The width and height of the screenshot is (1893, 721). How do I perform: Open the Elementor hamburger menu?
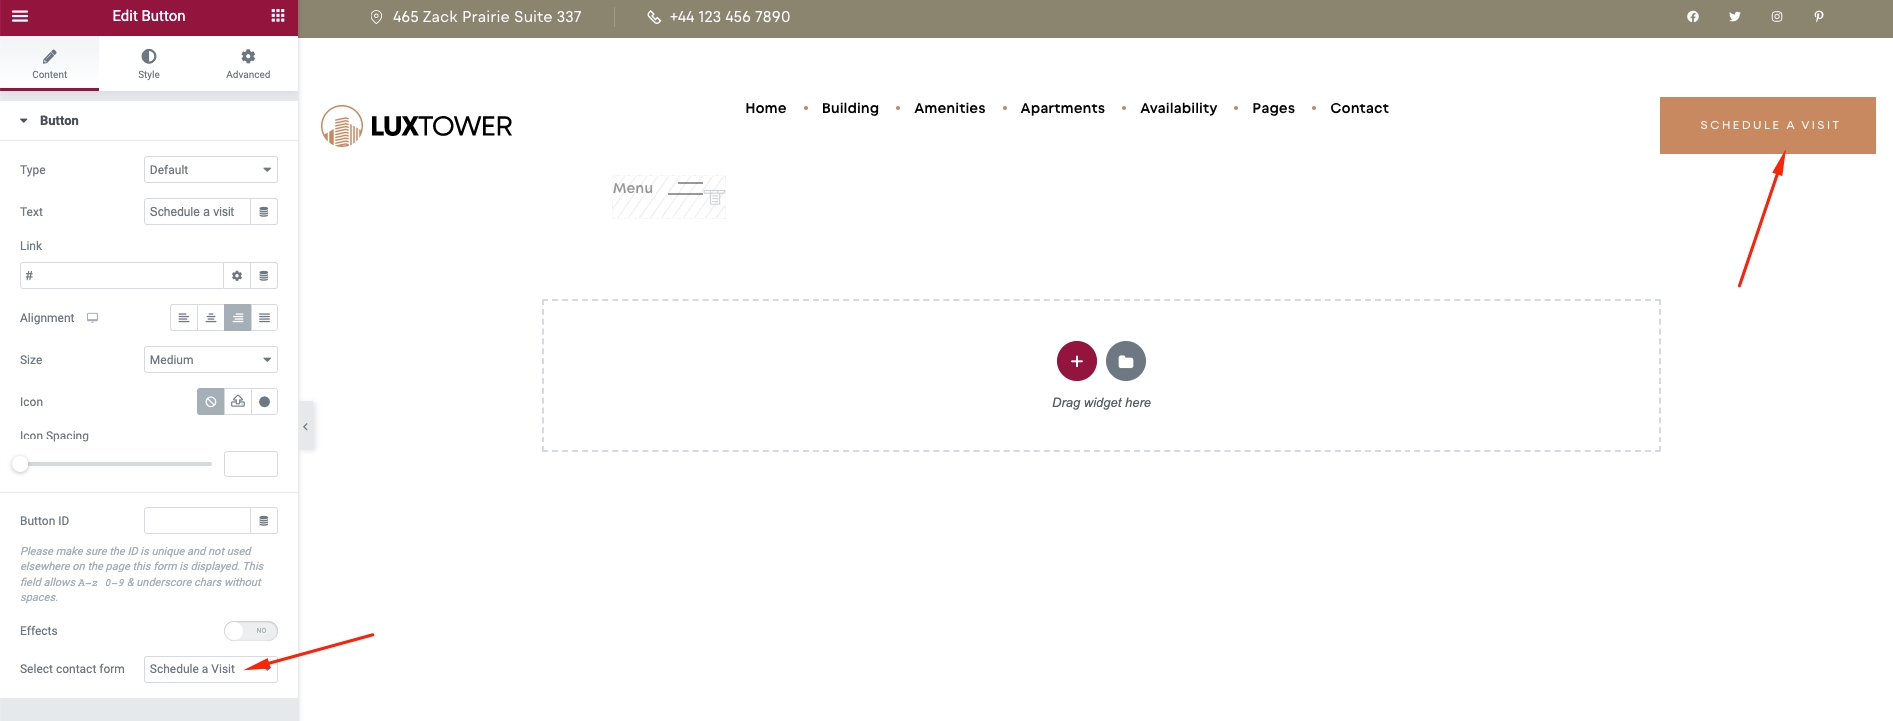click(20, 16)
